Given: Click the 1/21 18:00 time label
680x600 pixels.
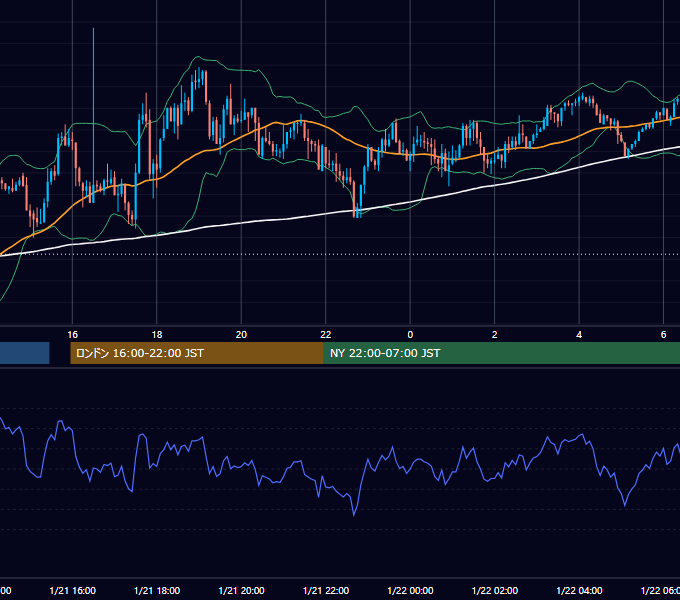Looking at the screenshot, I should (157, 590).
